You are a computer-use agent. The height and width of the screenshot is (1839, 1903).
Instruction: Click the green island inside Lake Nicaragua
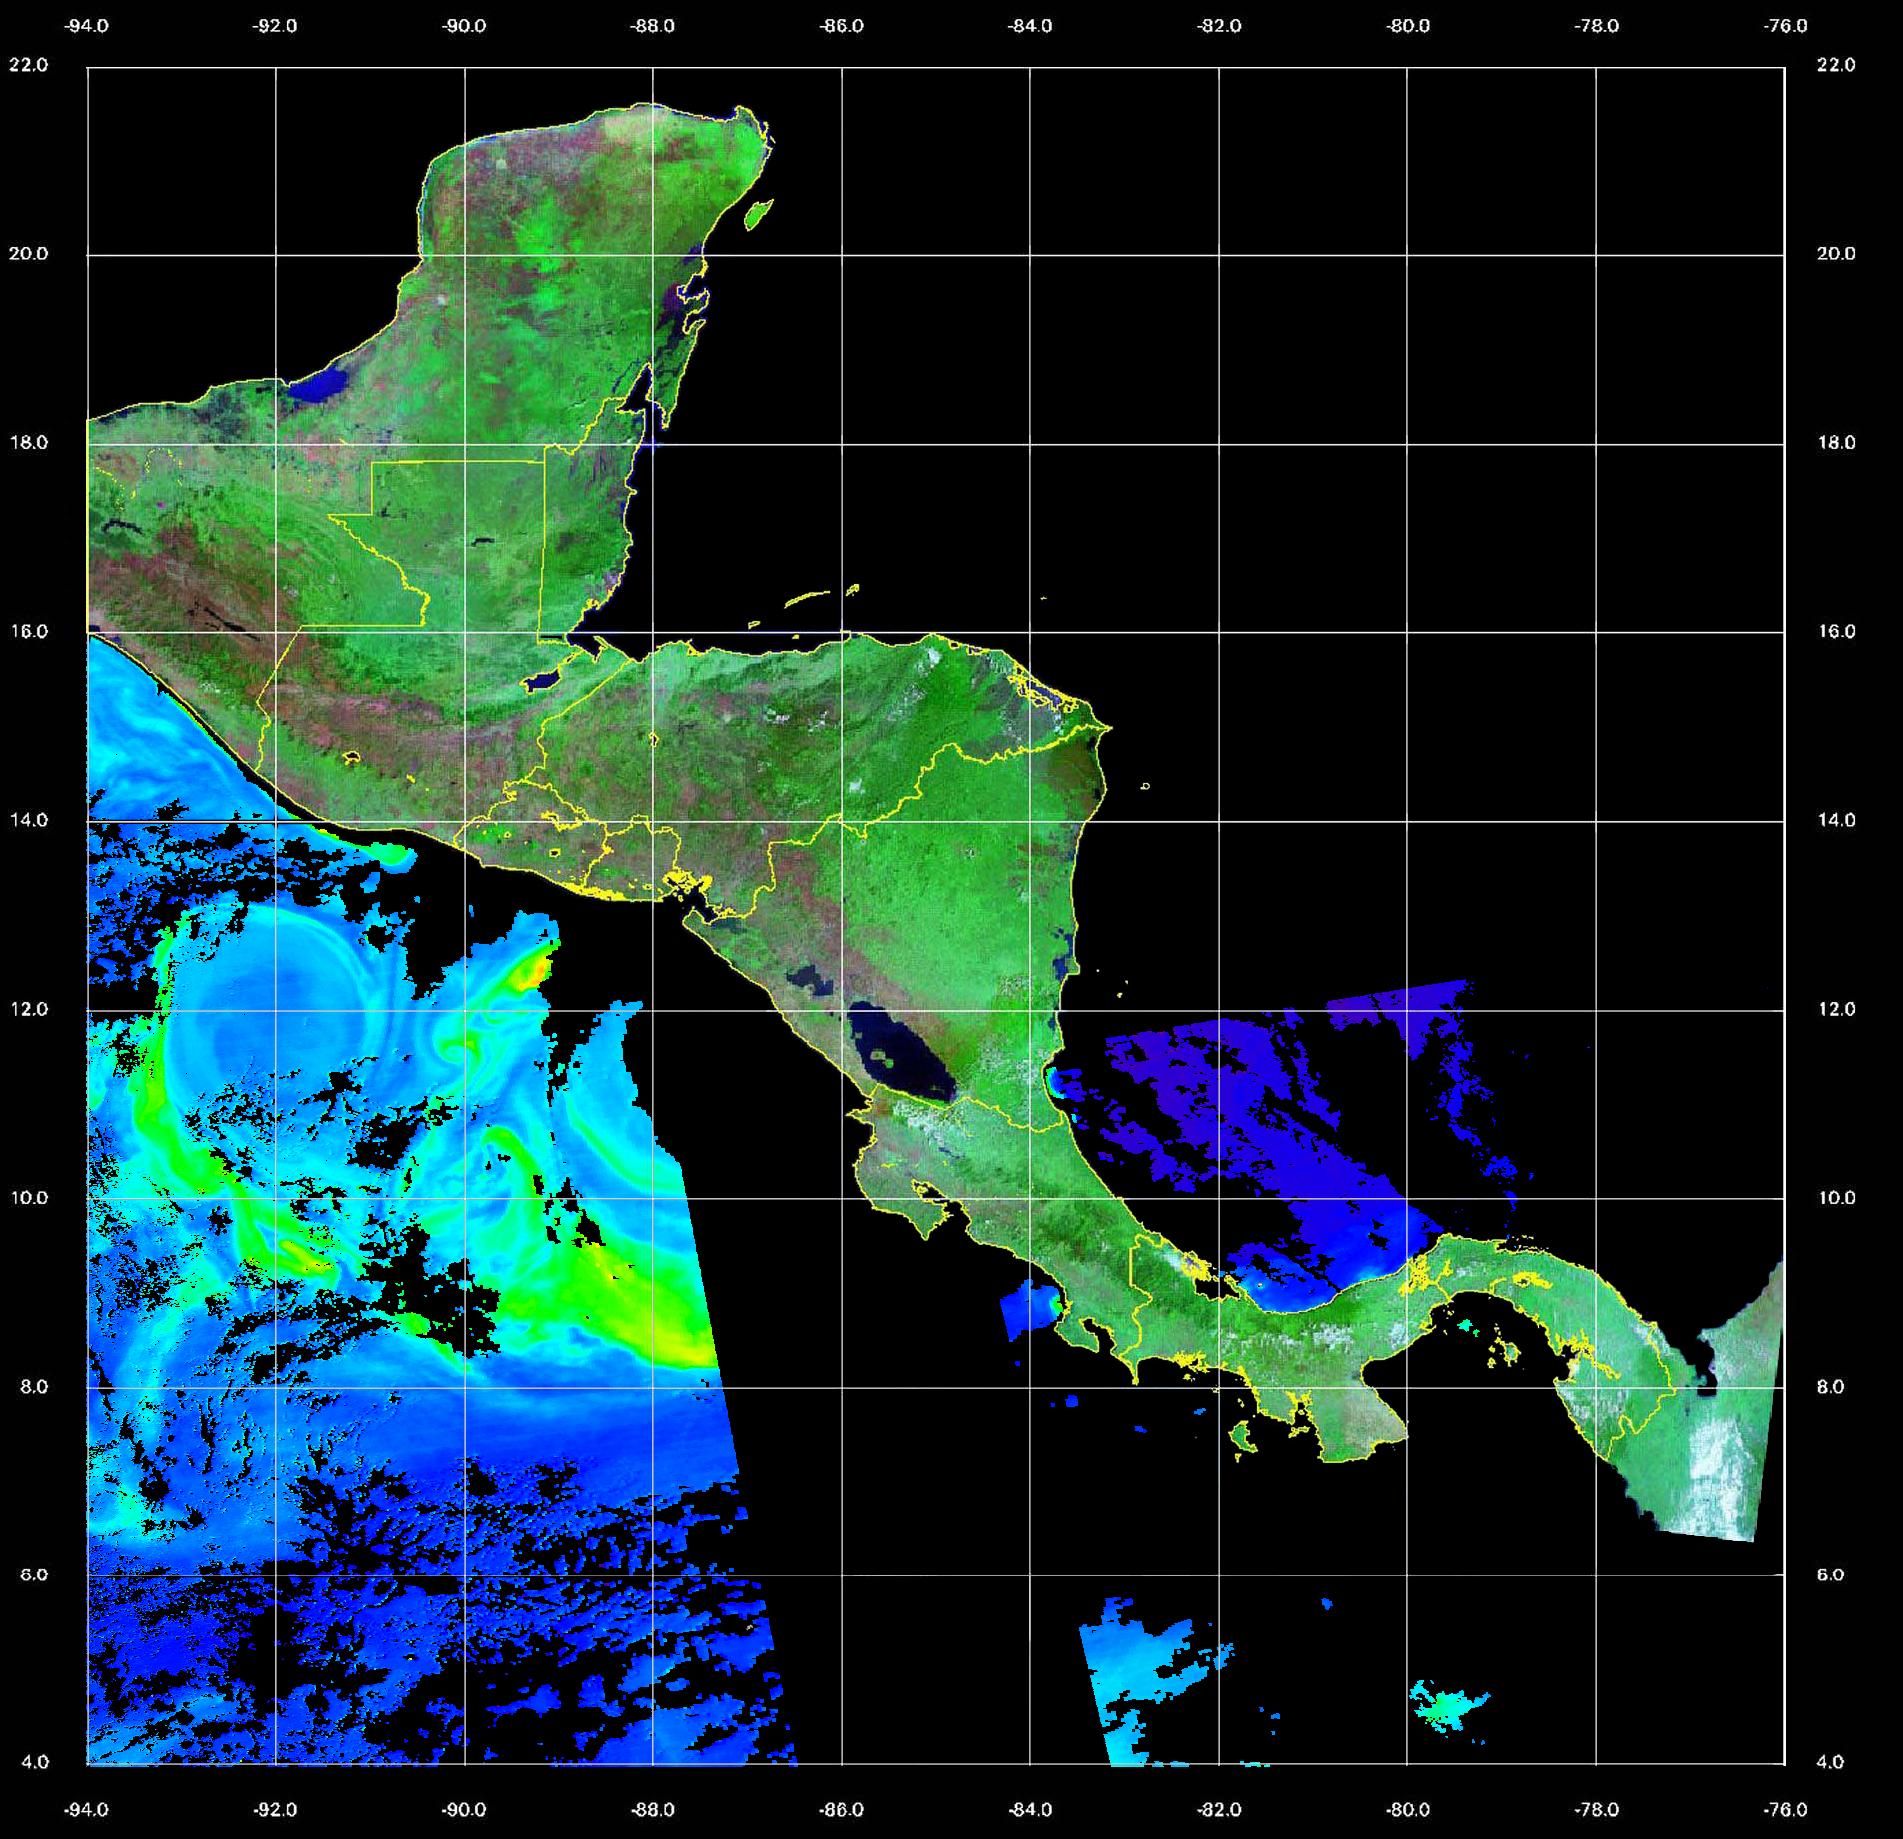[881, 1056]
